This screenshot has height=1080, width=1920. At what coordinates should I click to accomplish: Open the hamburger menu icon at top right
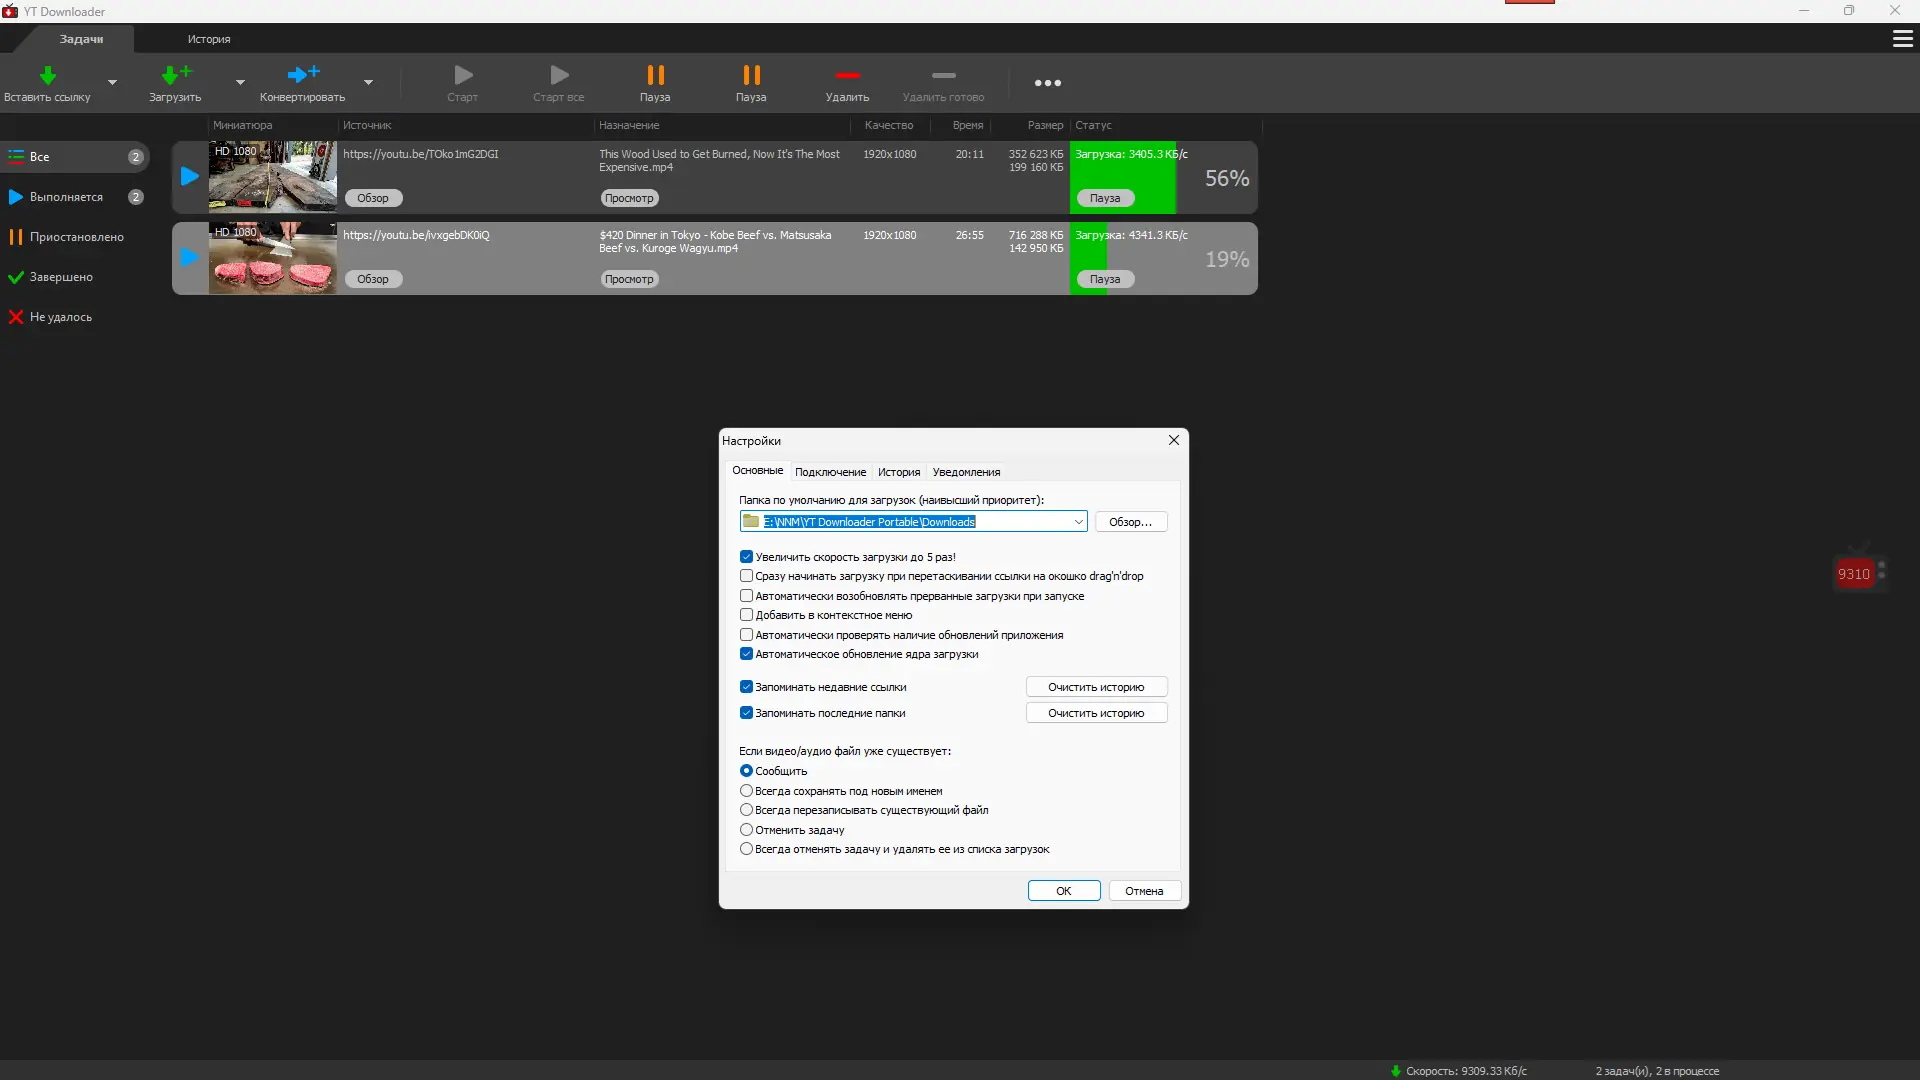(x=1902, y=39)
